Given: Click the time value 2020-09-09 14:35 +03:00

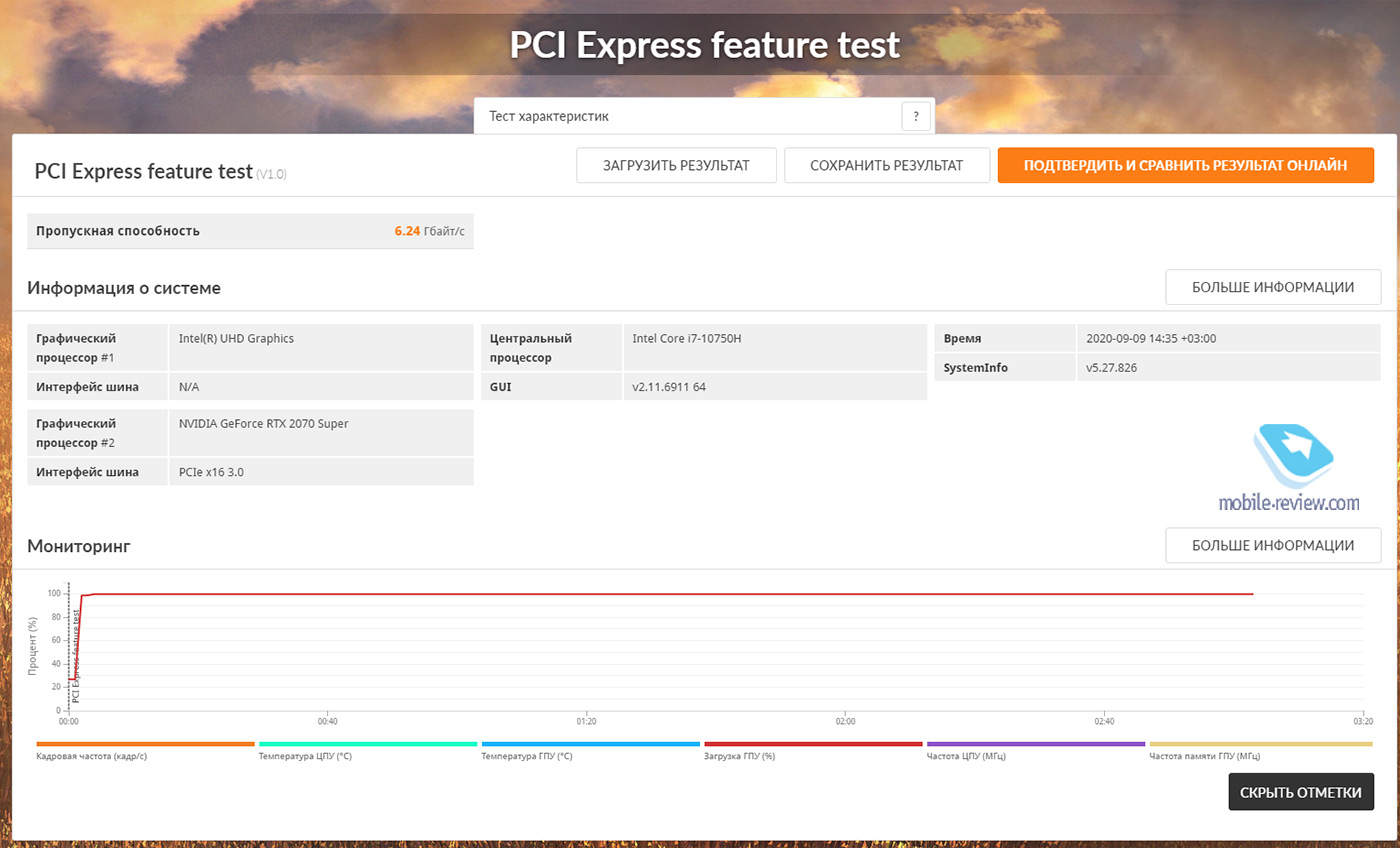Looking at the screenshot, I should tap(1151, 338).
